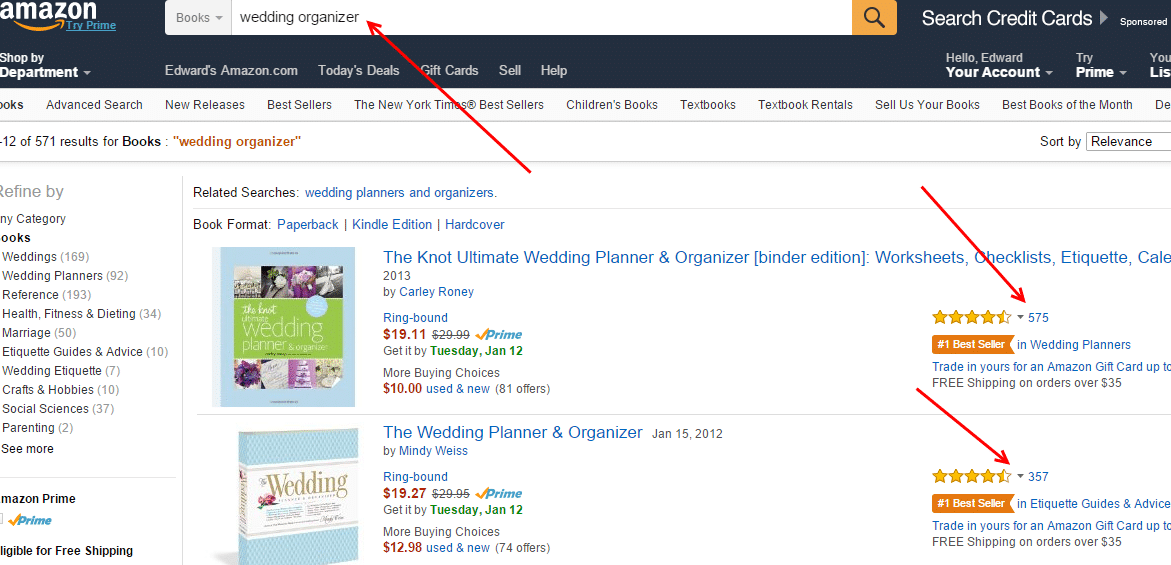The height and width of the screenshot is (565, 1171).
Task: Go to New Releases
Action: pyautogui.click(x=205, y=105)
